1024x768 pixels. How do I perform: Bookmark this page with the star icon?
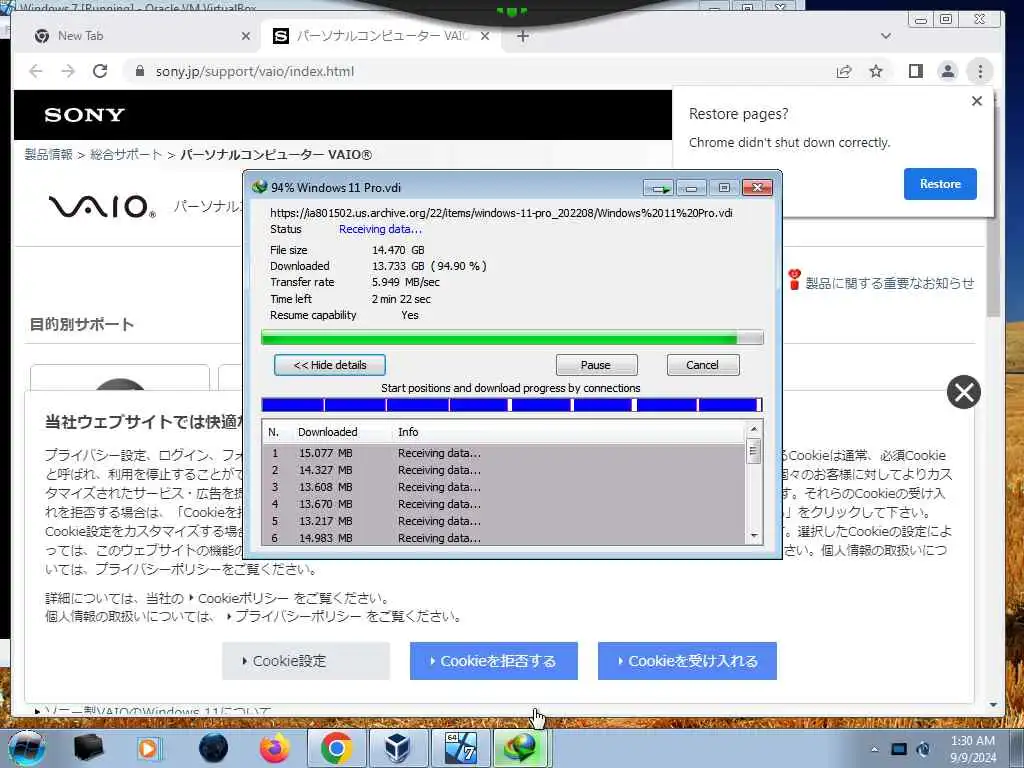(876, 71)
